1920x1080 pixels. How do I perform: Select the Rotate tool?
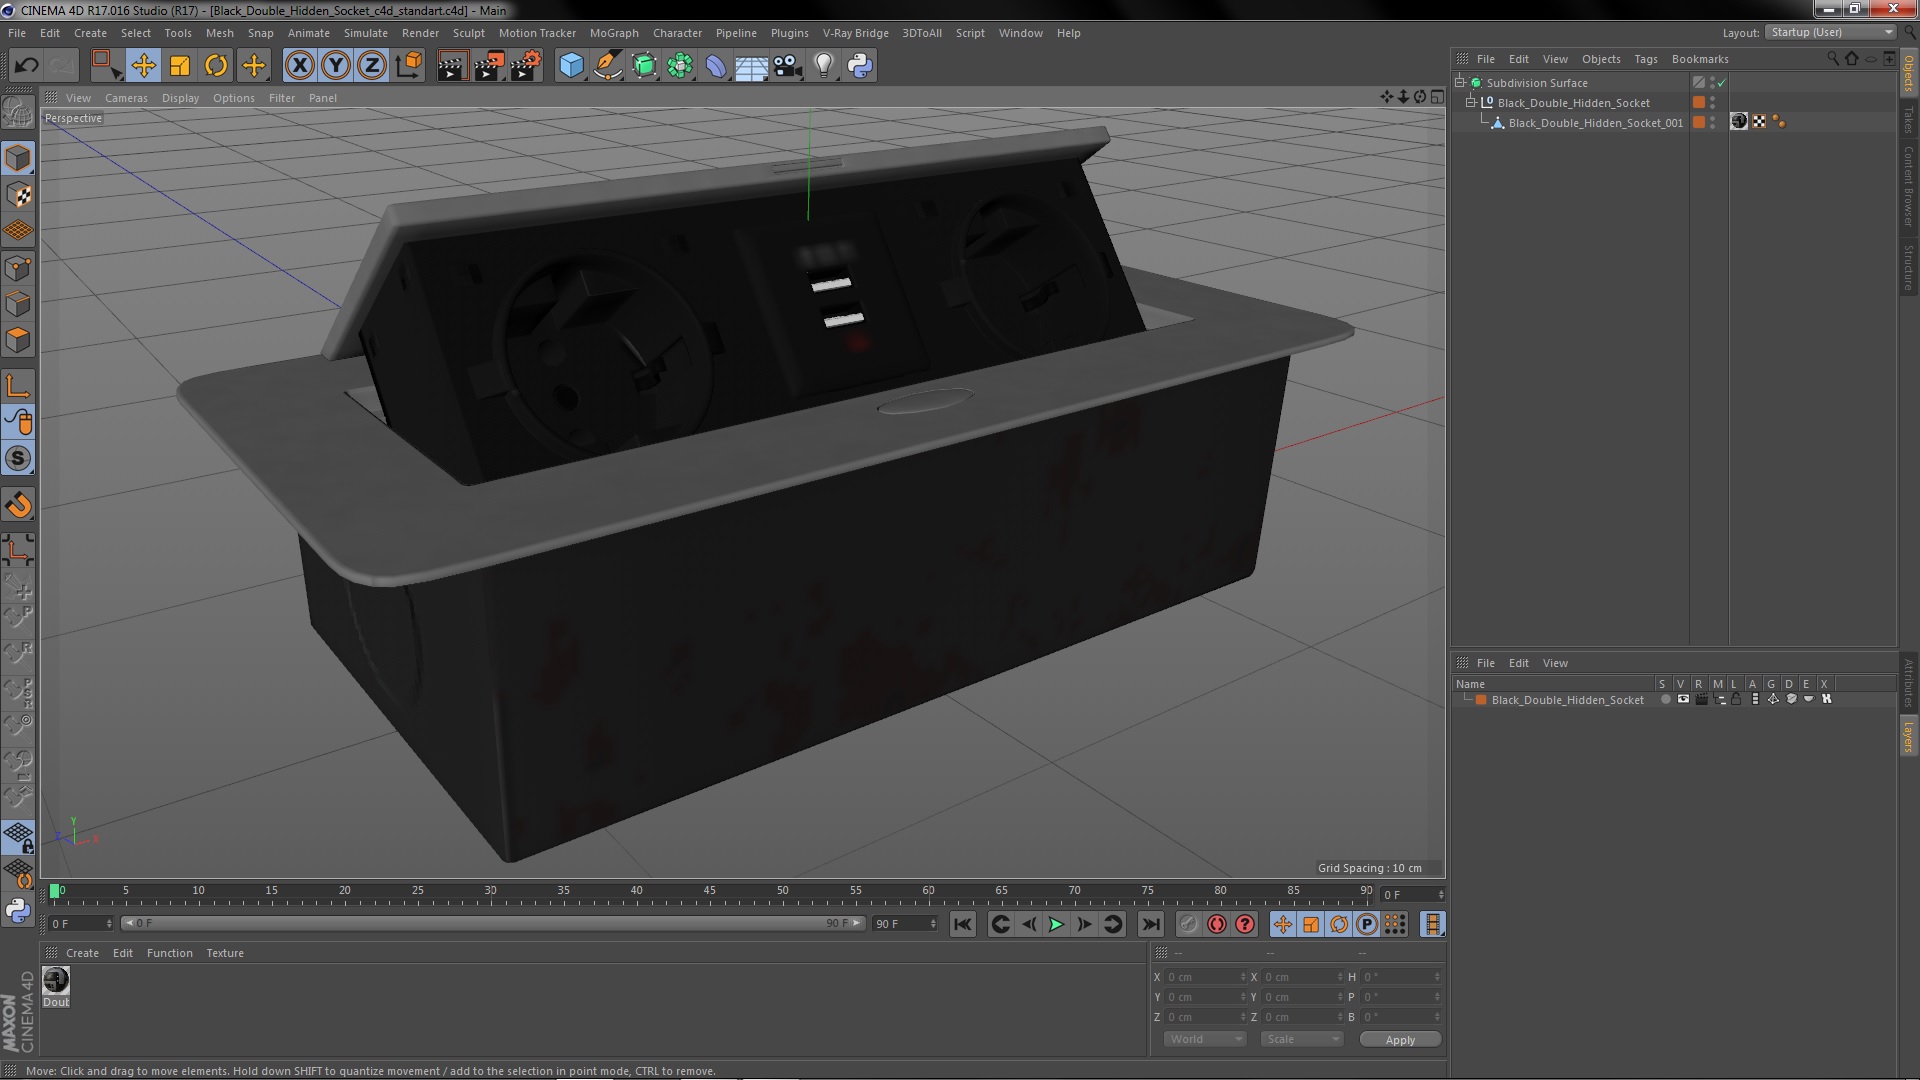point(216,66)
